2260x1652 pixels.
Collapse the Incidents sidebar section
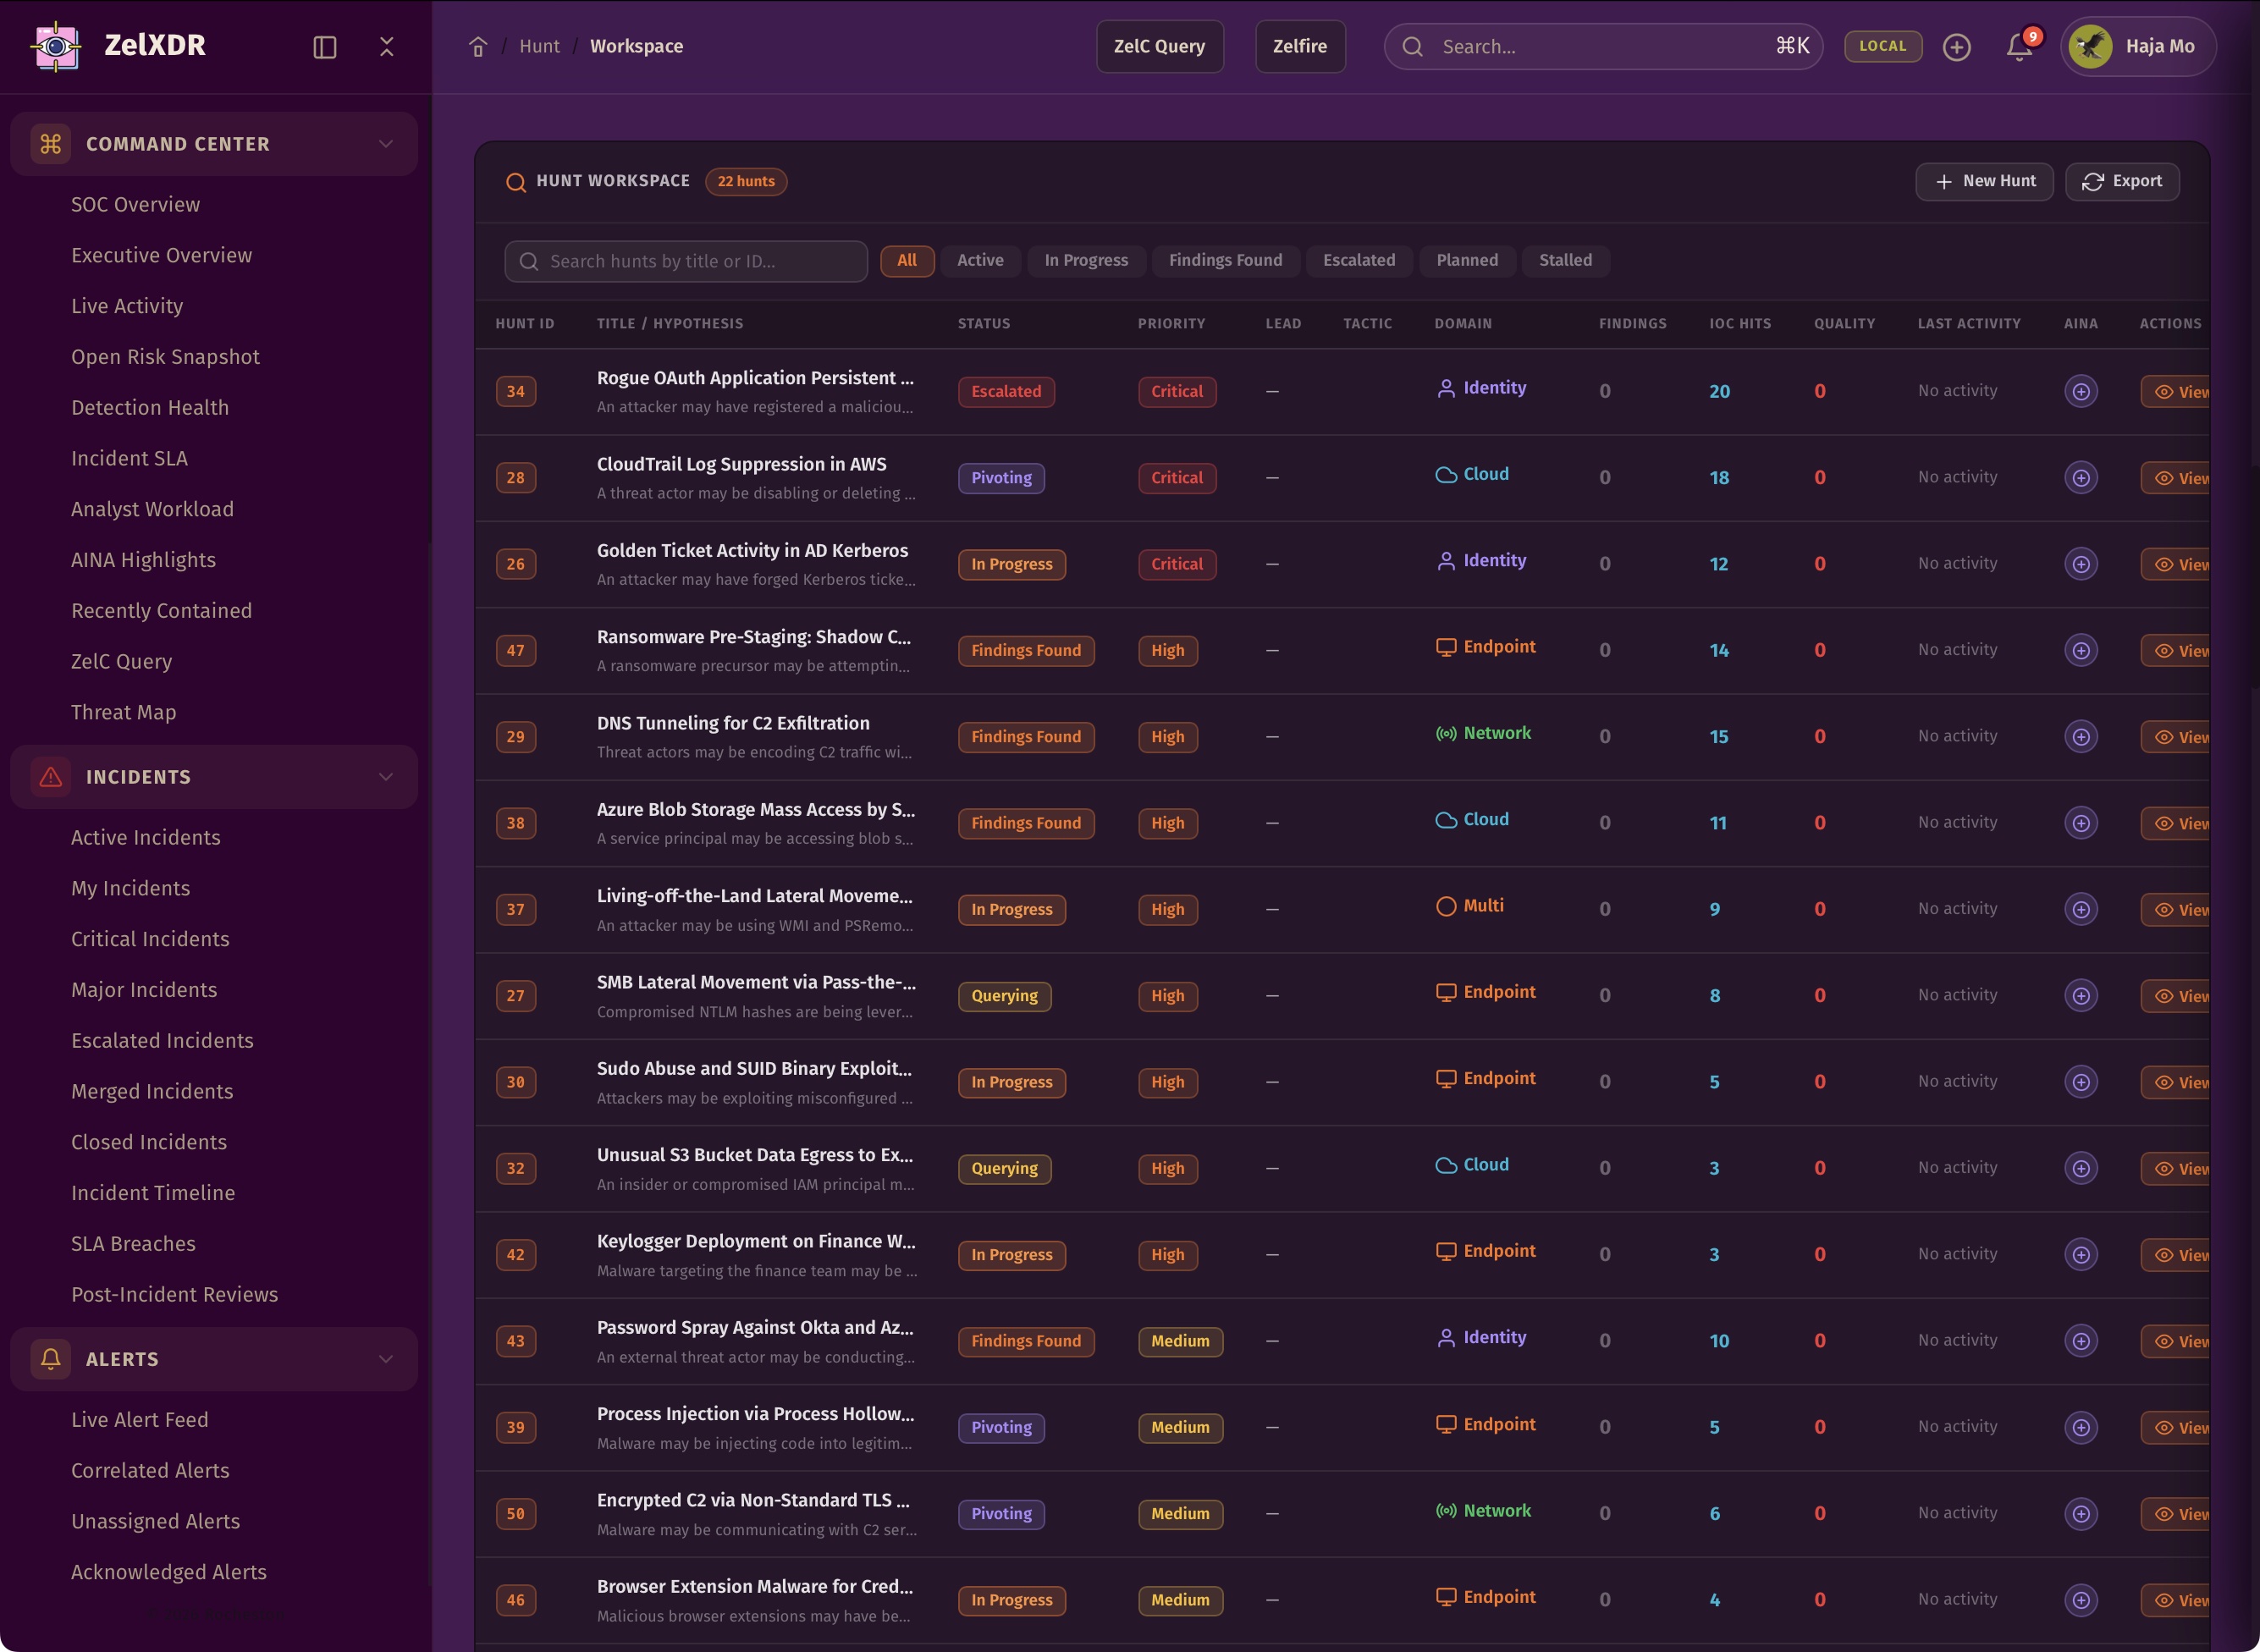click(x=386, y=777)
